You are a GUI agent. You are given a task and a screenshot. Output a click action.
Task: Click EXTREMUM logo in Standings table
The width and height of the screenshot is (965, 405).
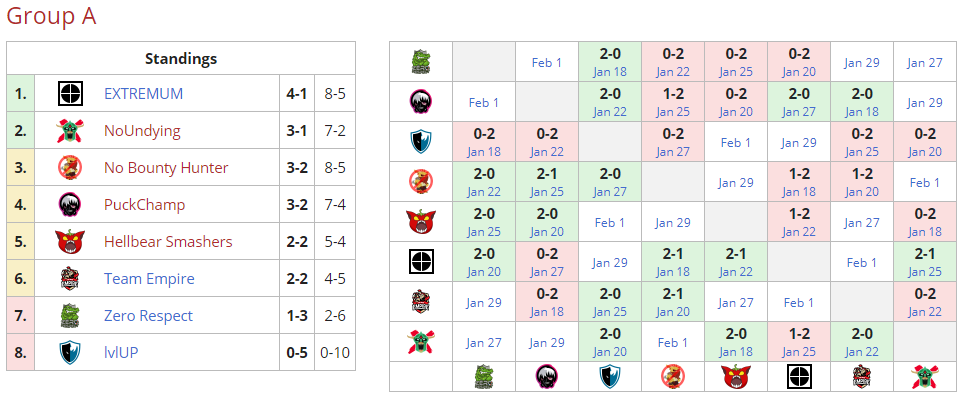pyautogui.click(x=69, y=94)
